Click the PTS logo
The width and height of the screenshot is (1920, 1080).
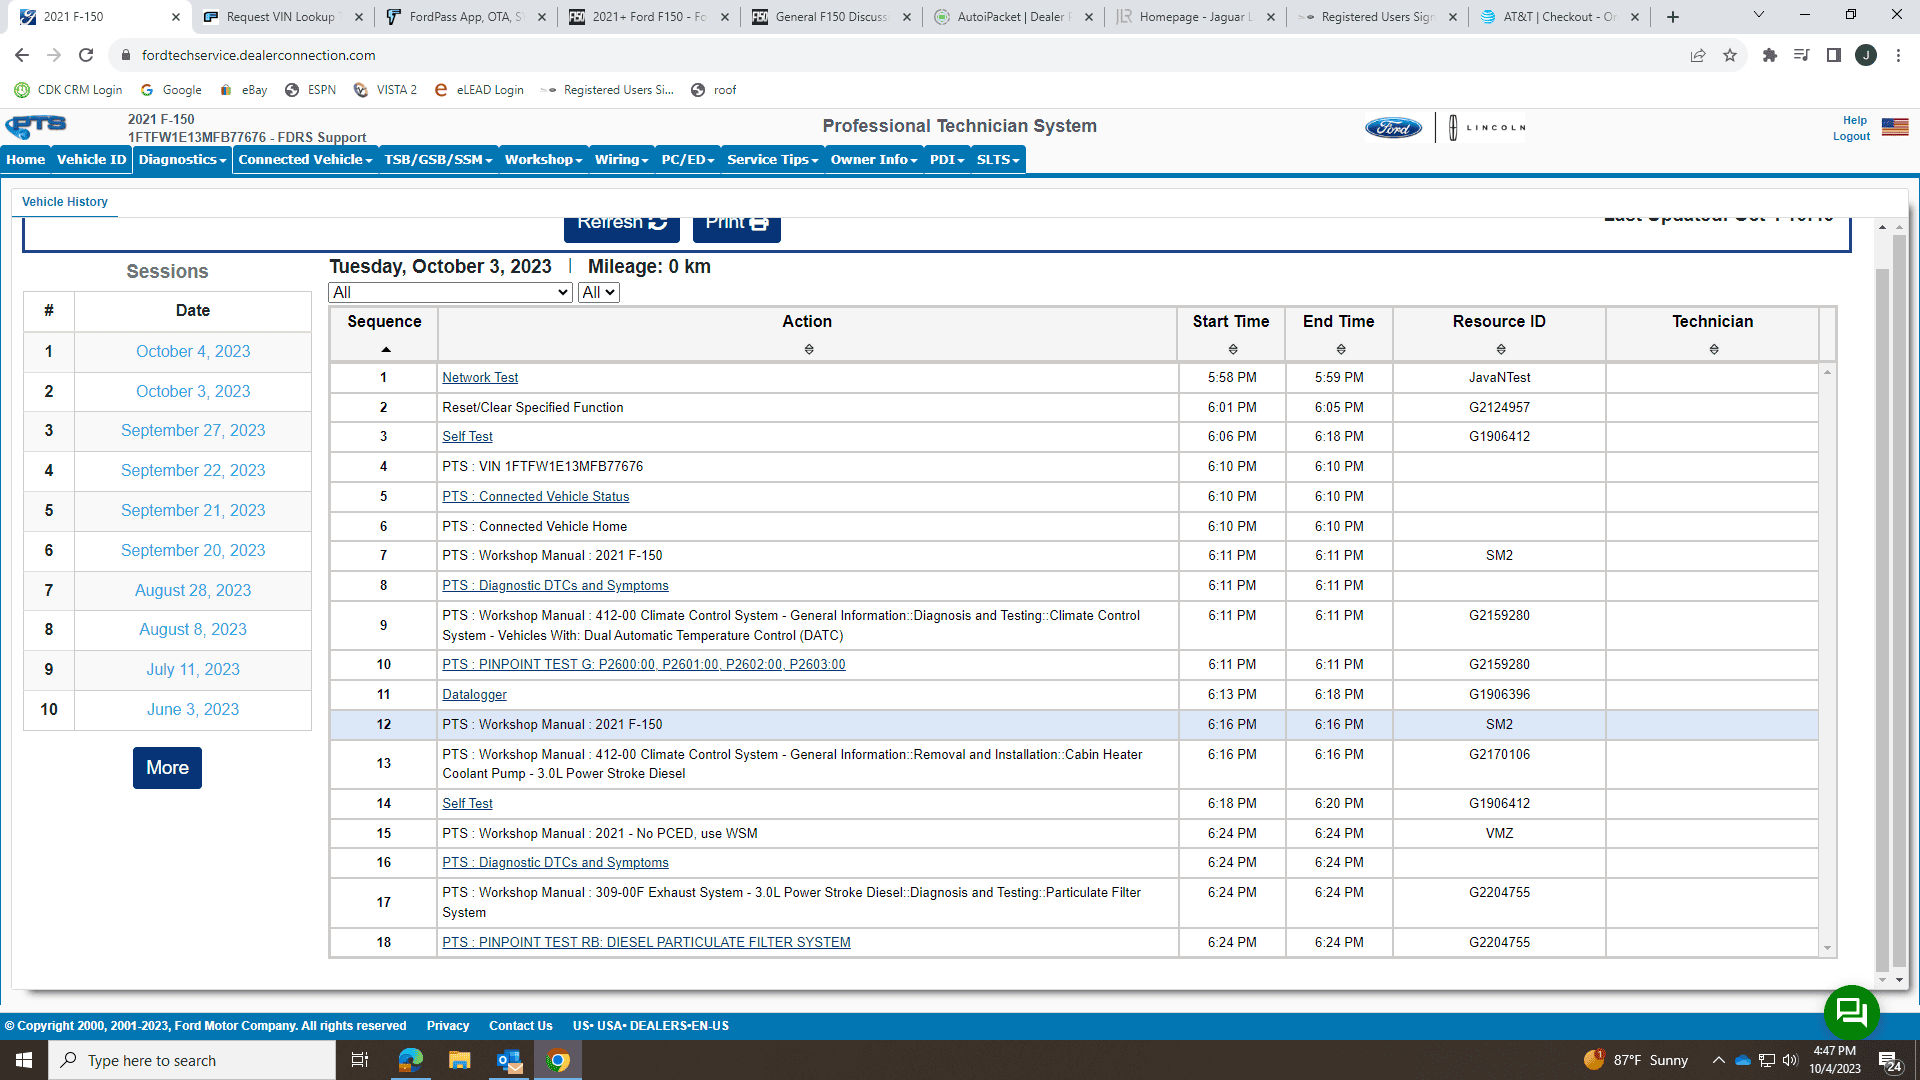(36, 126)
